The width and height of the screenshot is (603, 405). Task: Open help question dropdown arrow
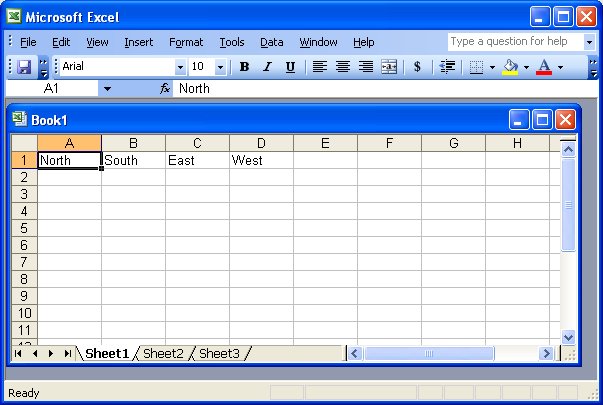[x=589, y=42]
